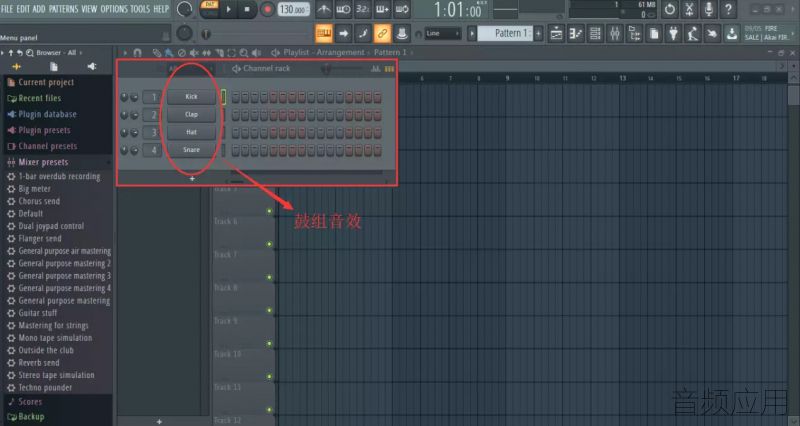Open the Pattern 1 selector

coord(506,34)
